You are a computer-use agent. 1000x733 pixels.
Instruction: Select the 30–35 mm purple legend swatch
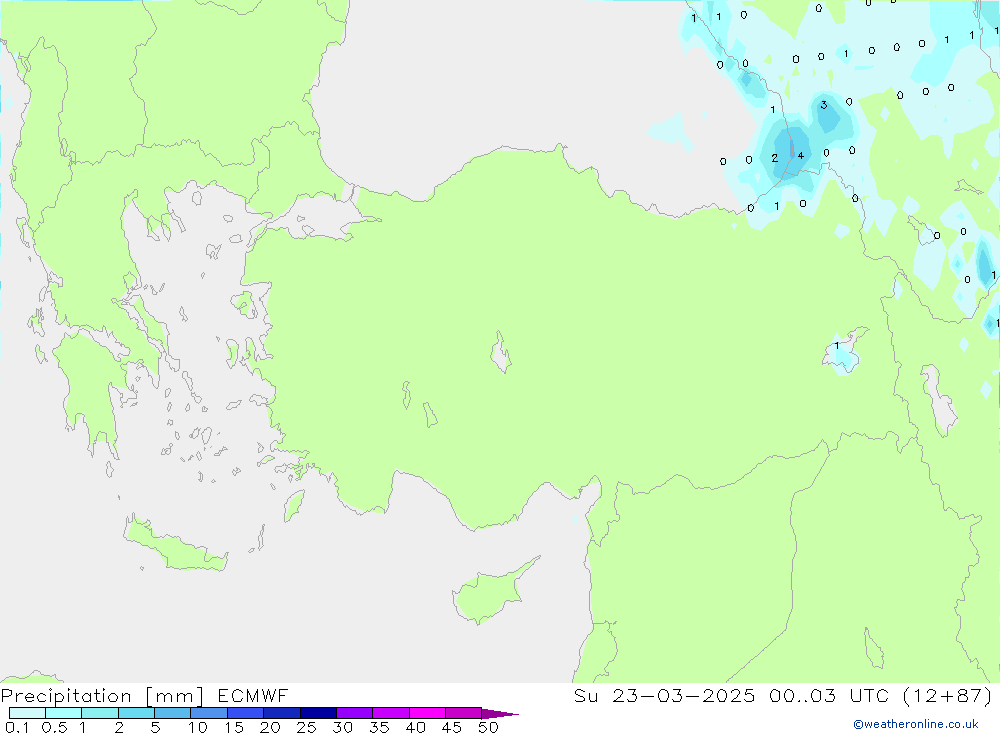[x=355, y=713]
